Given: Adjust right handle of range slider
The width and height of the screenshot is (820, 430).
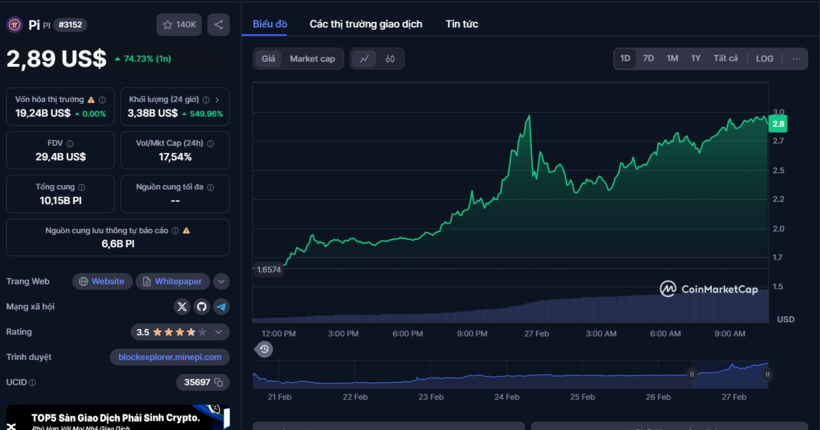Looking at the screenshot, I should click(768, 374).
